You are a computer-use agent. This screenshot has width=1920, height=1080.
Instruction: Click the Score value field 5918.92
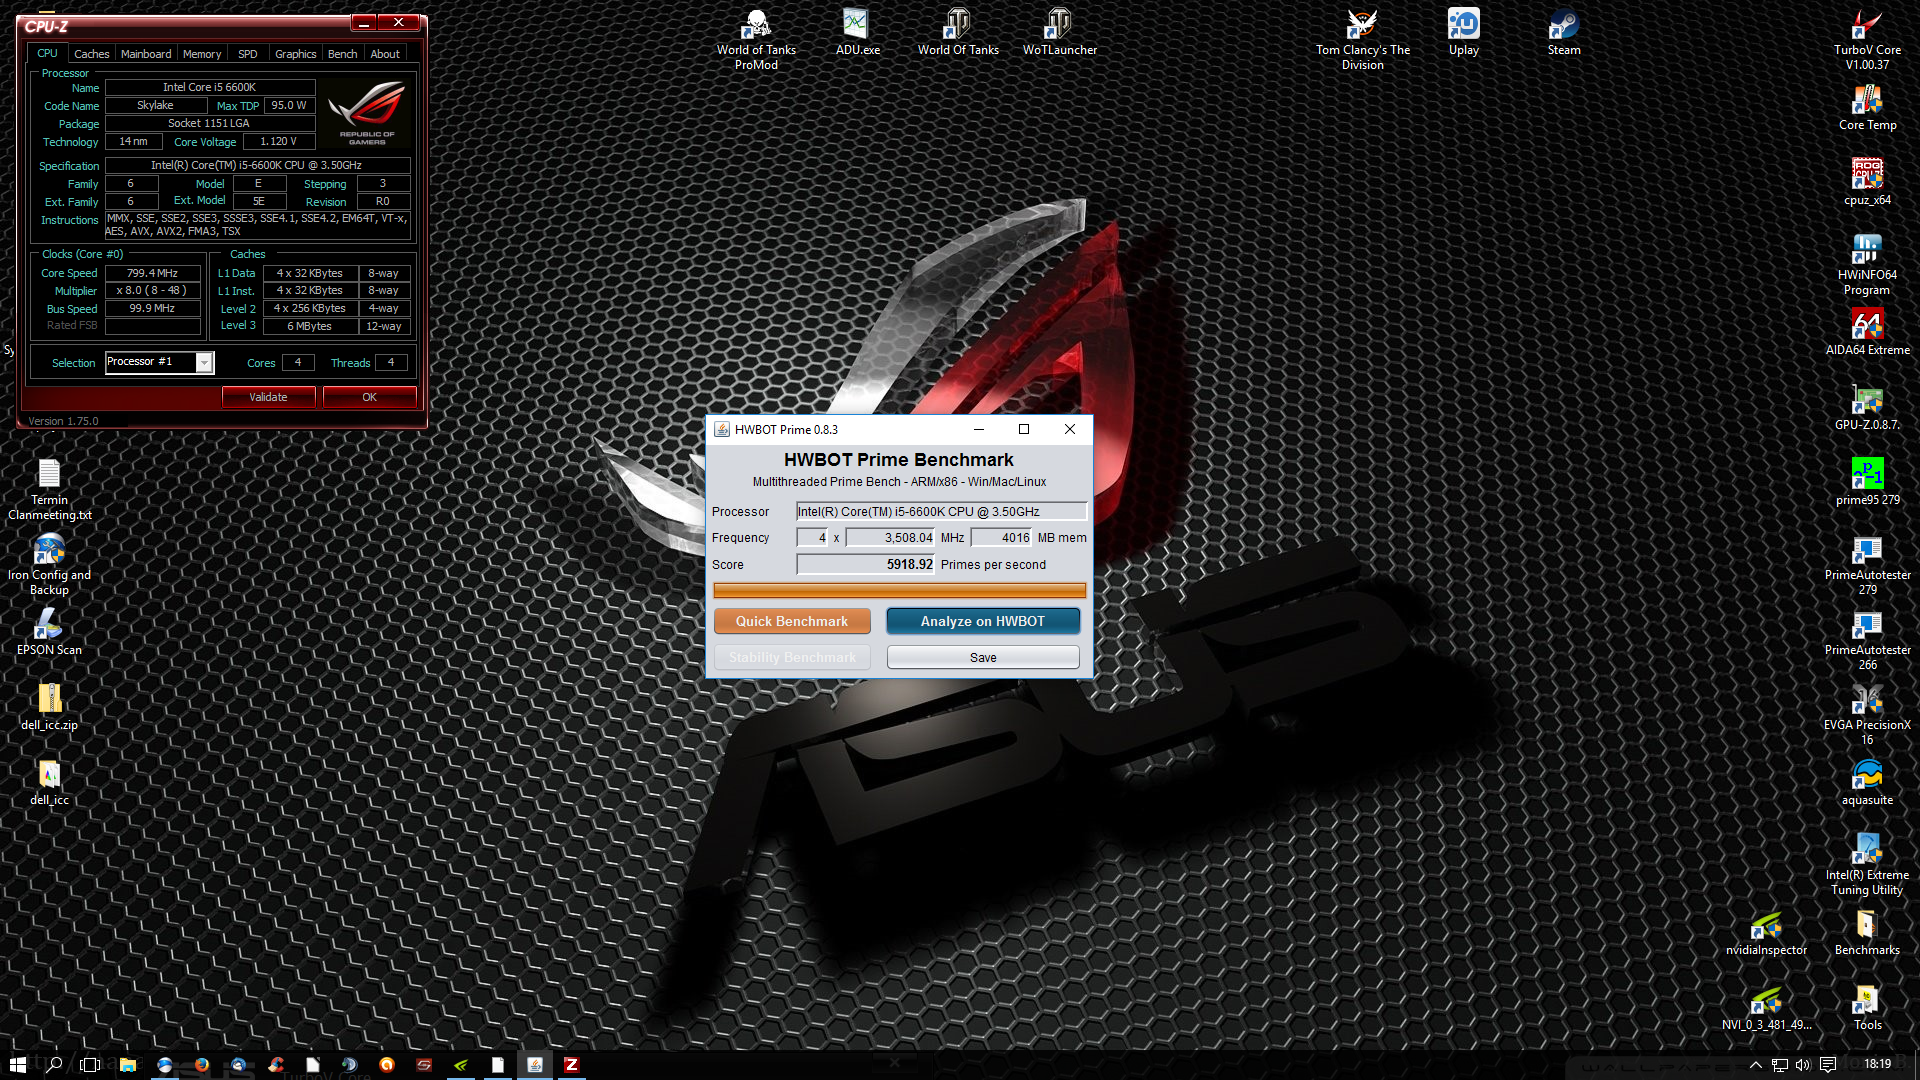865,564
